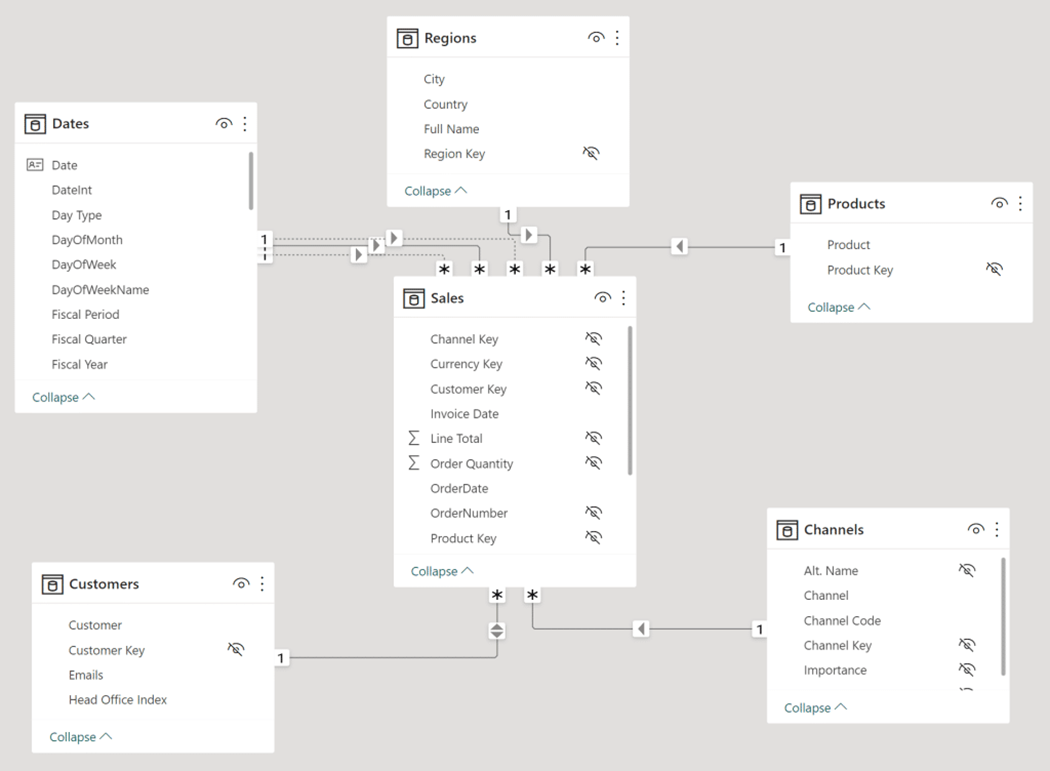Select the Invoice Date field in Sales

pos(464,413)
